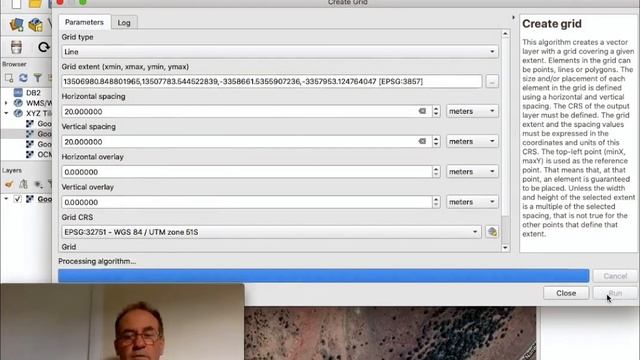Open Data Source Manager icon
This screenshot has width=640, height=360.
point(17,25)
